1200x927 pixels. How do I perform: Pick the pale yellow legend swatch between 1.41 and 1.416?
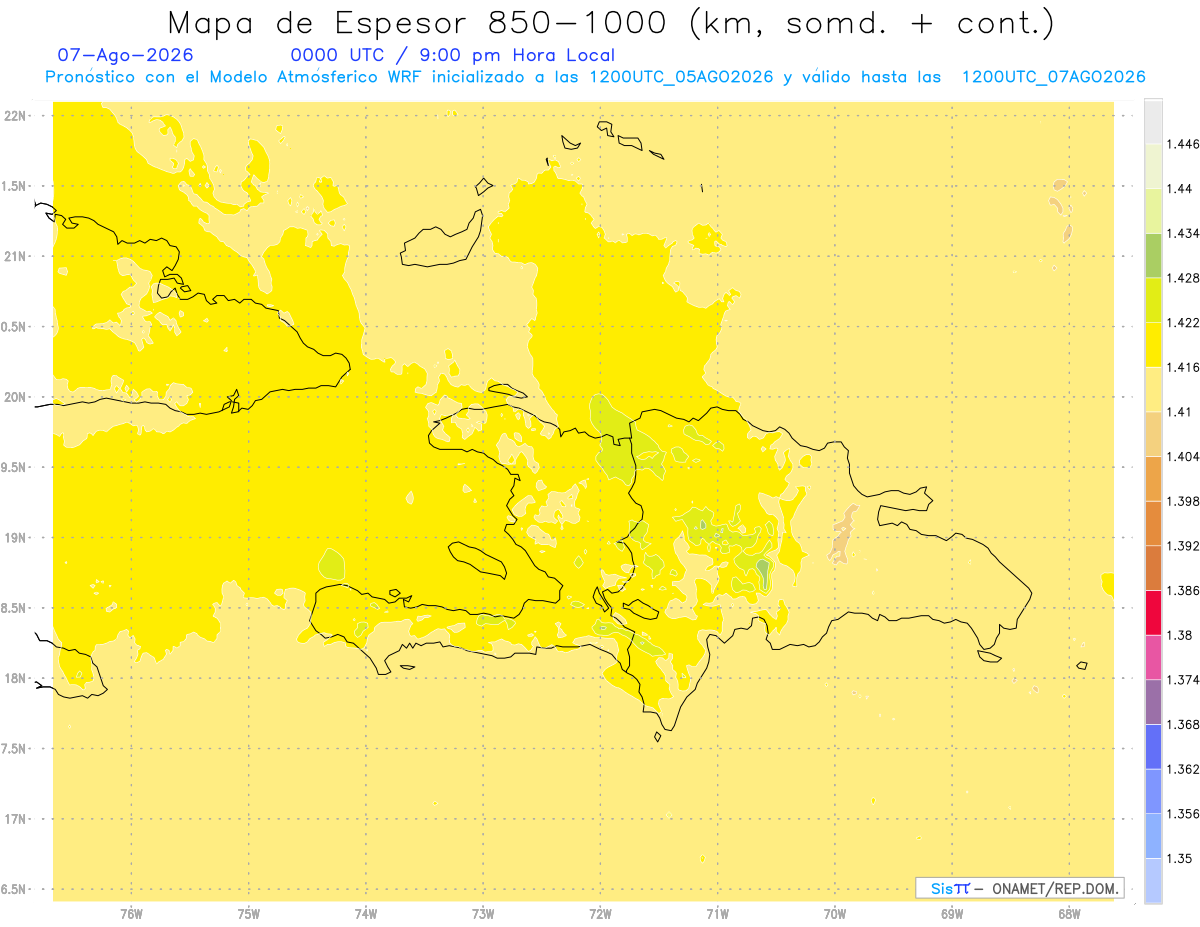point(1153,389)
